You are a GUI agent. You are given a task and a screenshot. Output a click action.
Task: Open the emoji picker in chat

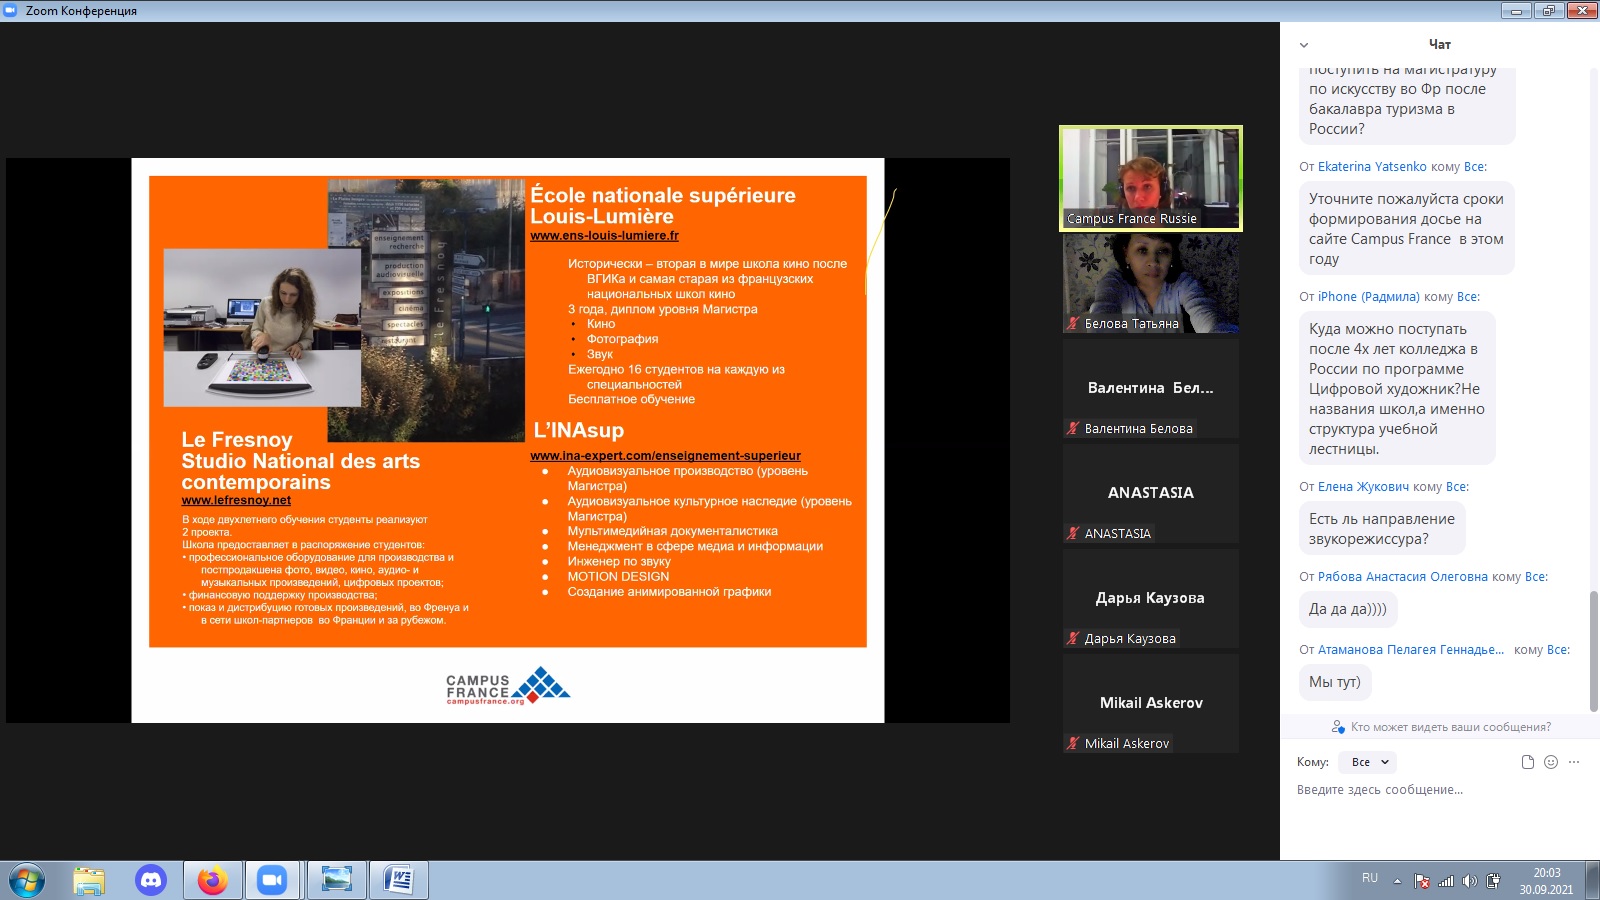[1551, 762]
